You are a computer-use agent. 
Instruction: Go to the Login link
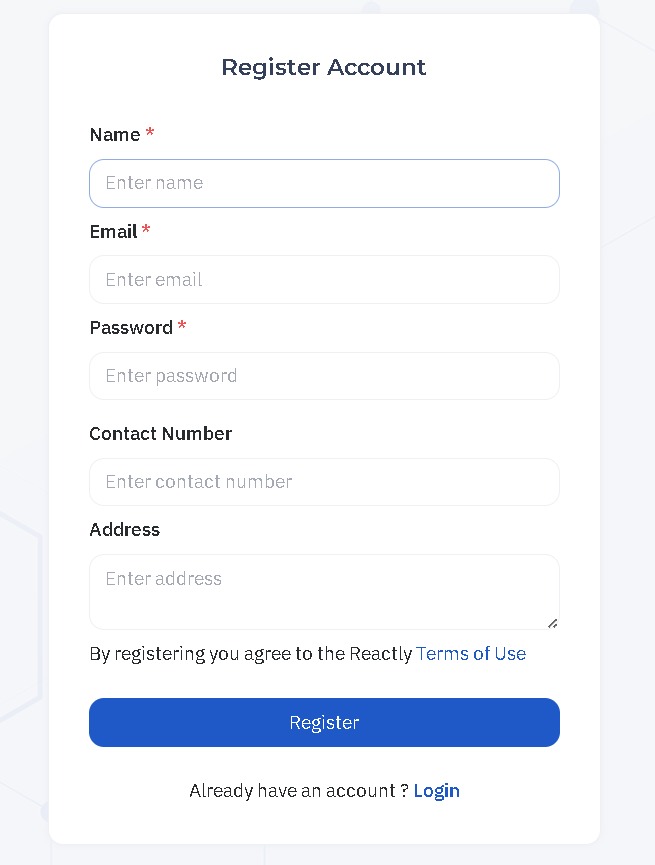pyautogui.click(x=437, y=791)
